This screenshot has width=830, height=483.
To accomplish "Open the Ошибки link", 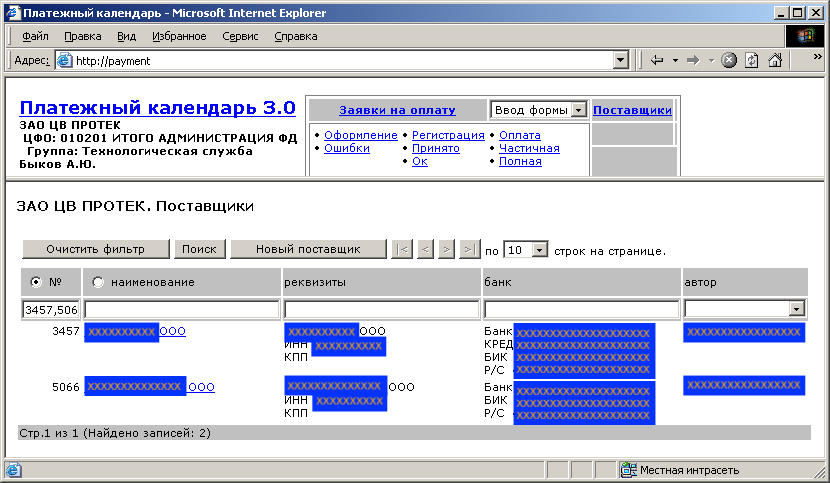I will pyautogui.click(x=347, y=148).
